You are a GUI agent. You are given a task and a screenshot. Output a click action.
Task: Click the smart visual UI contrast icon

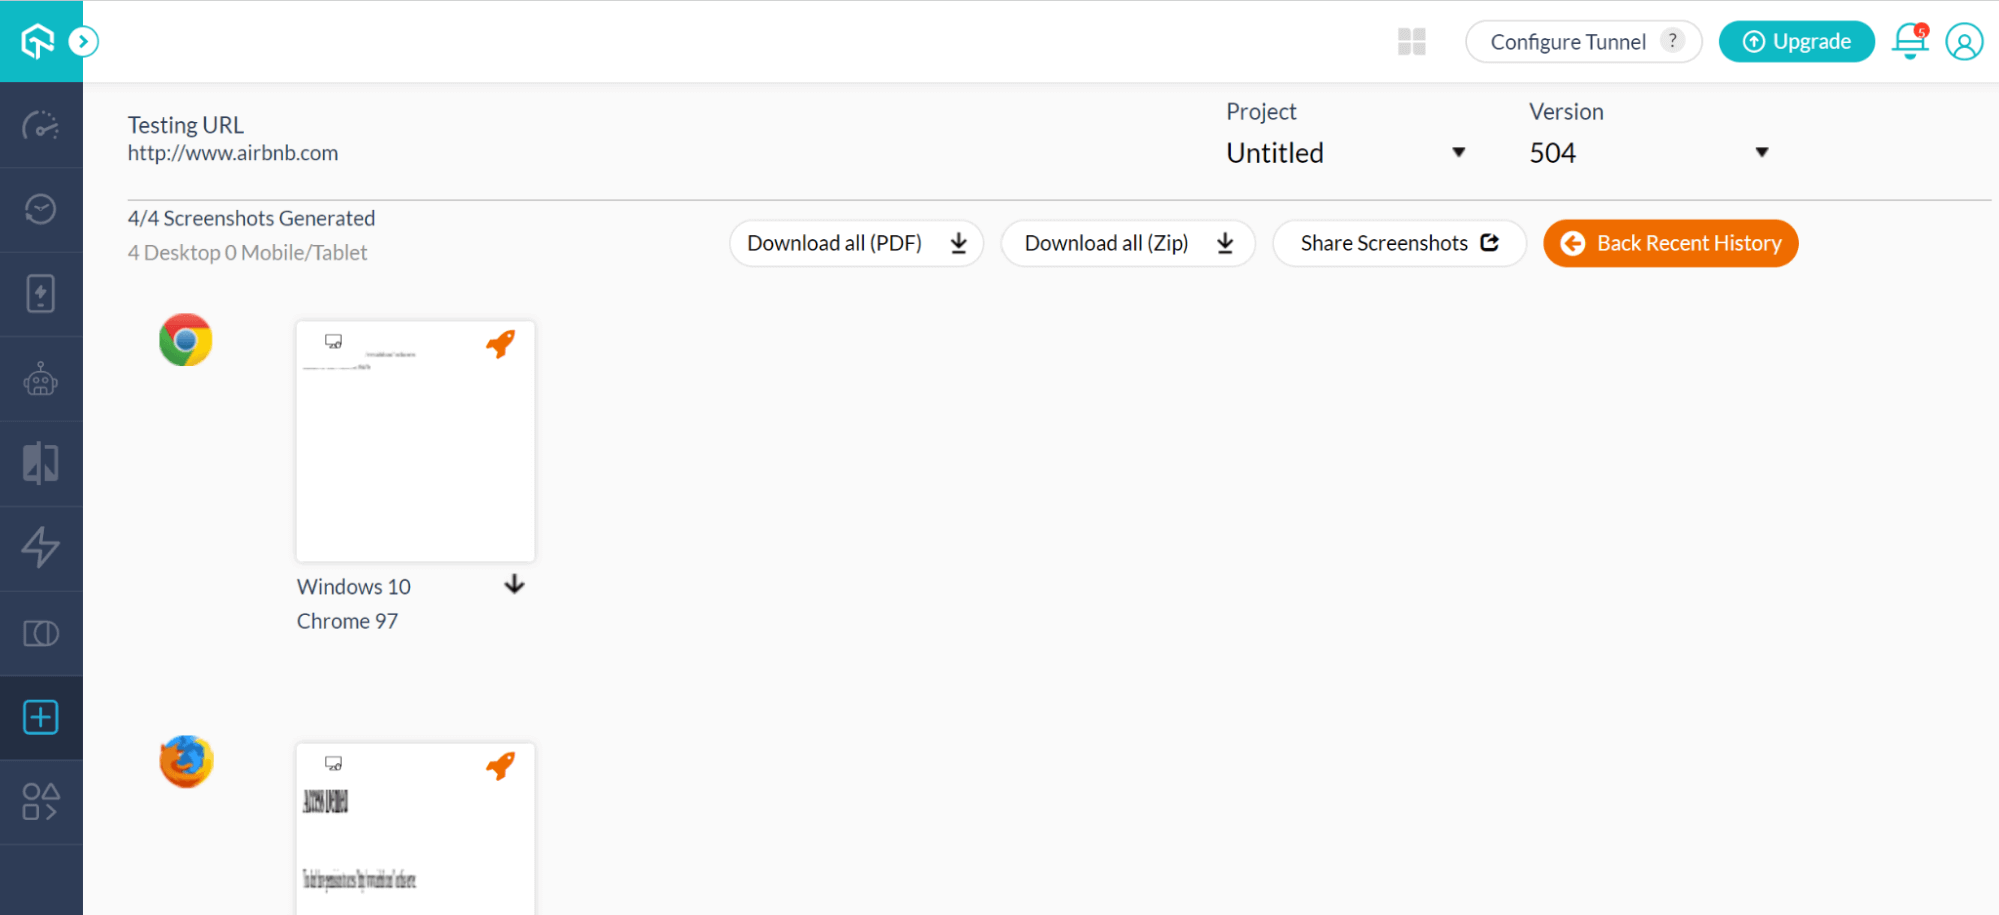(40, 632)
